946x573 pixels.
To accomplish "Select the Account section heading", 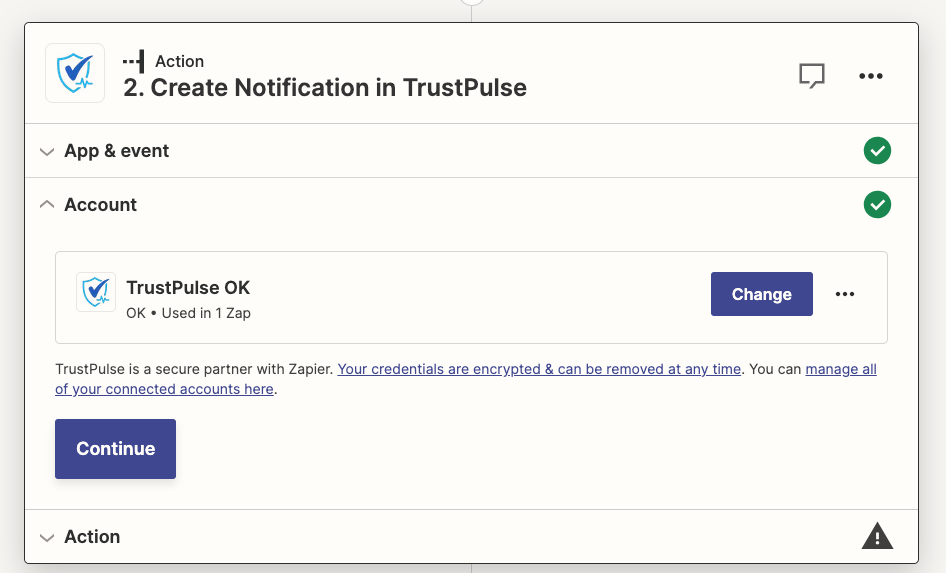I will click(100, 205).
